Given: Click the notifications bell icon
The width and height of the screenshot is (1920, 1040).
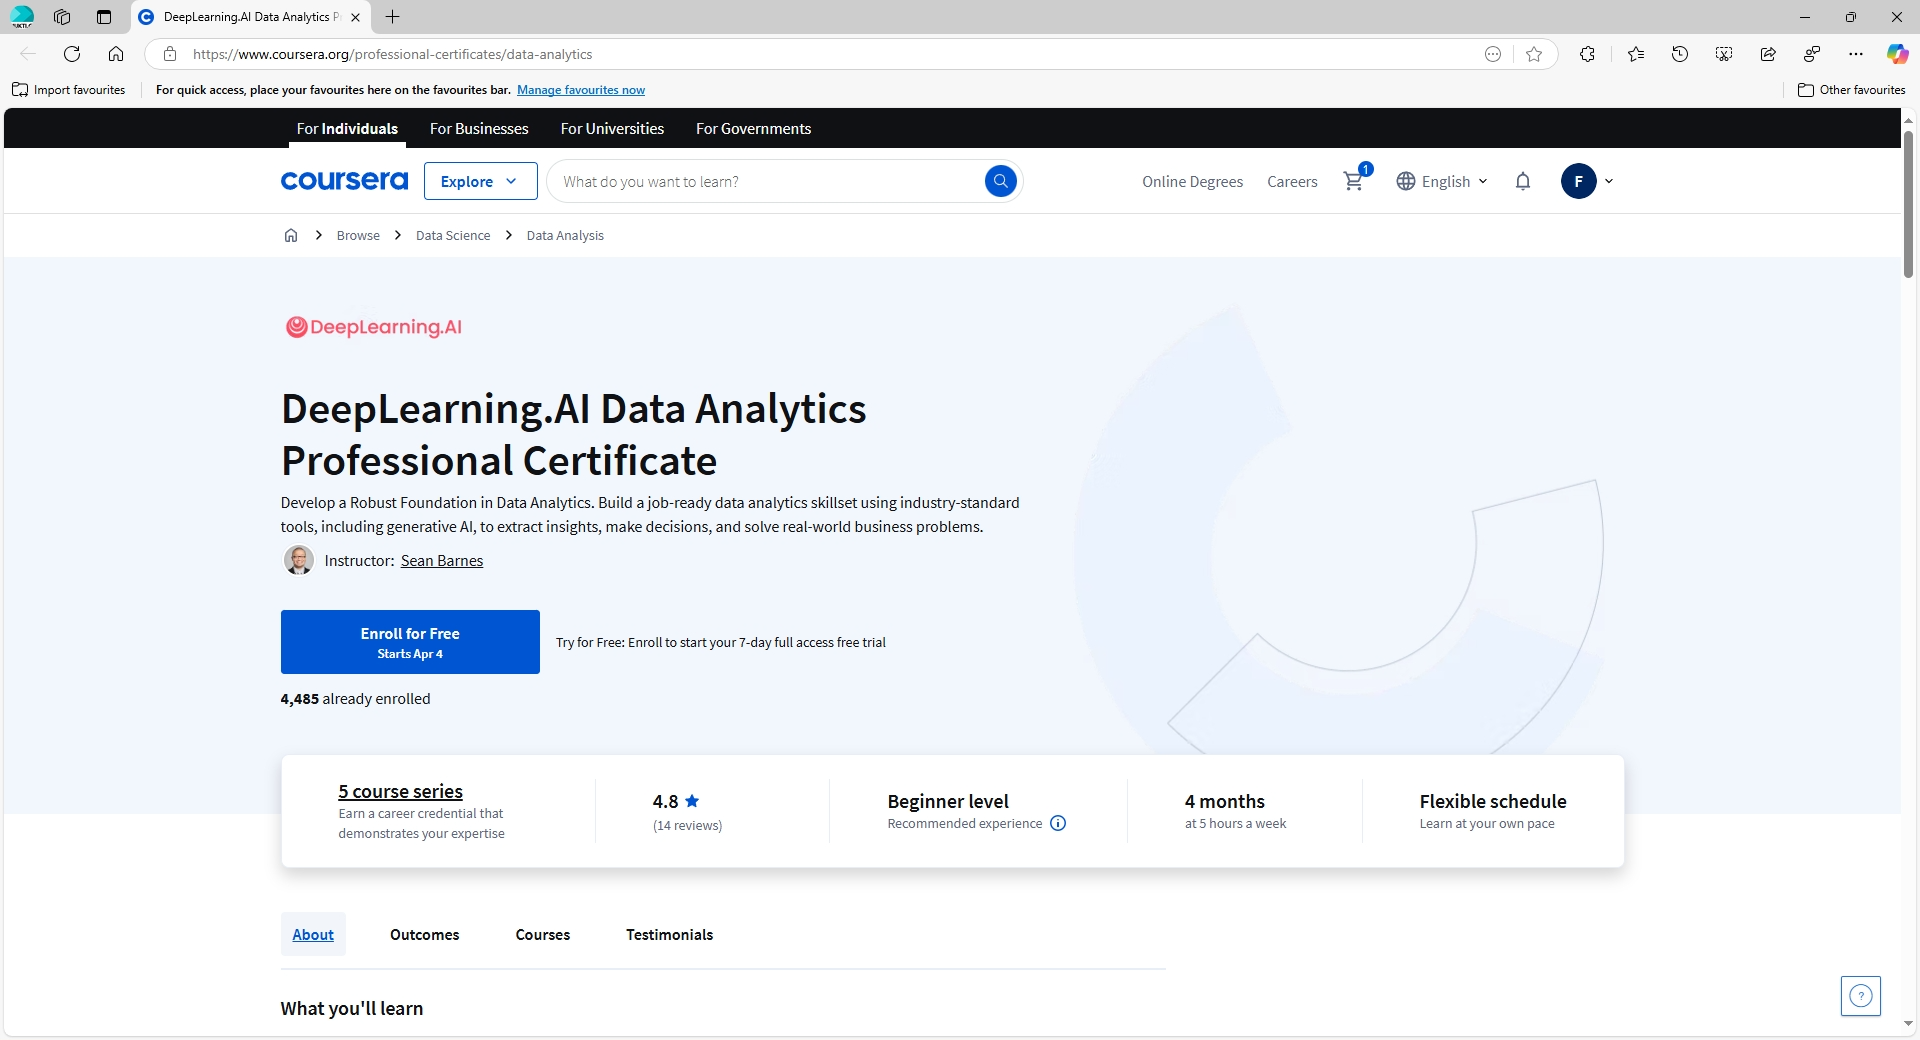Looking at the screenshot, I should click(1522, 181).
